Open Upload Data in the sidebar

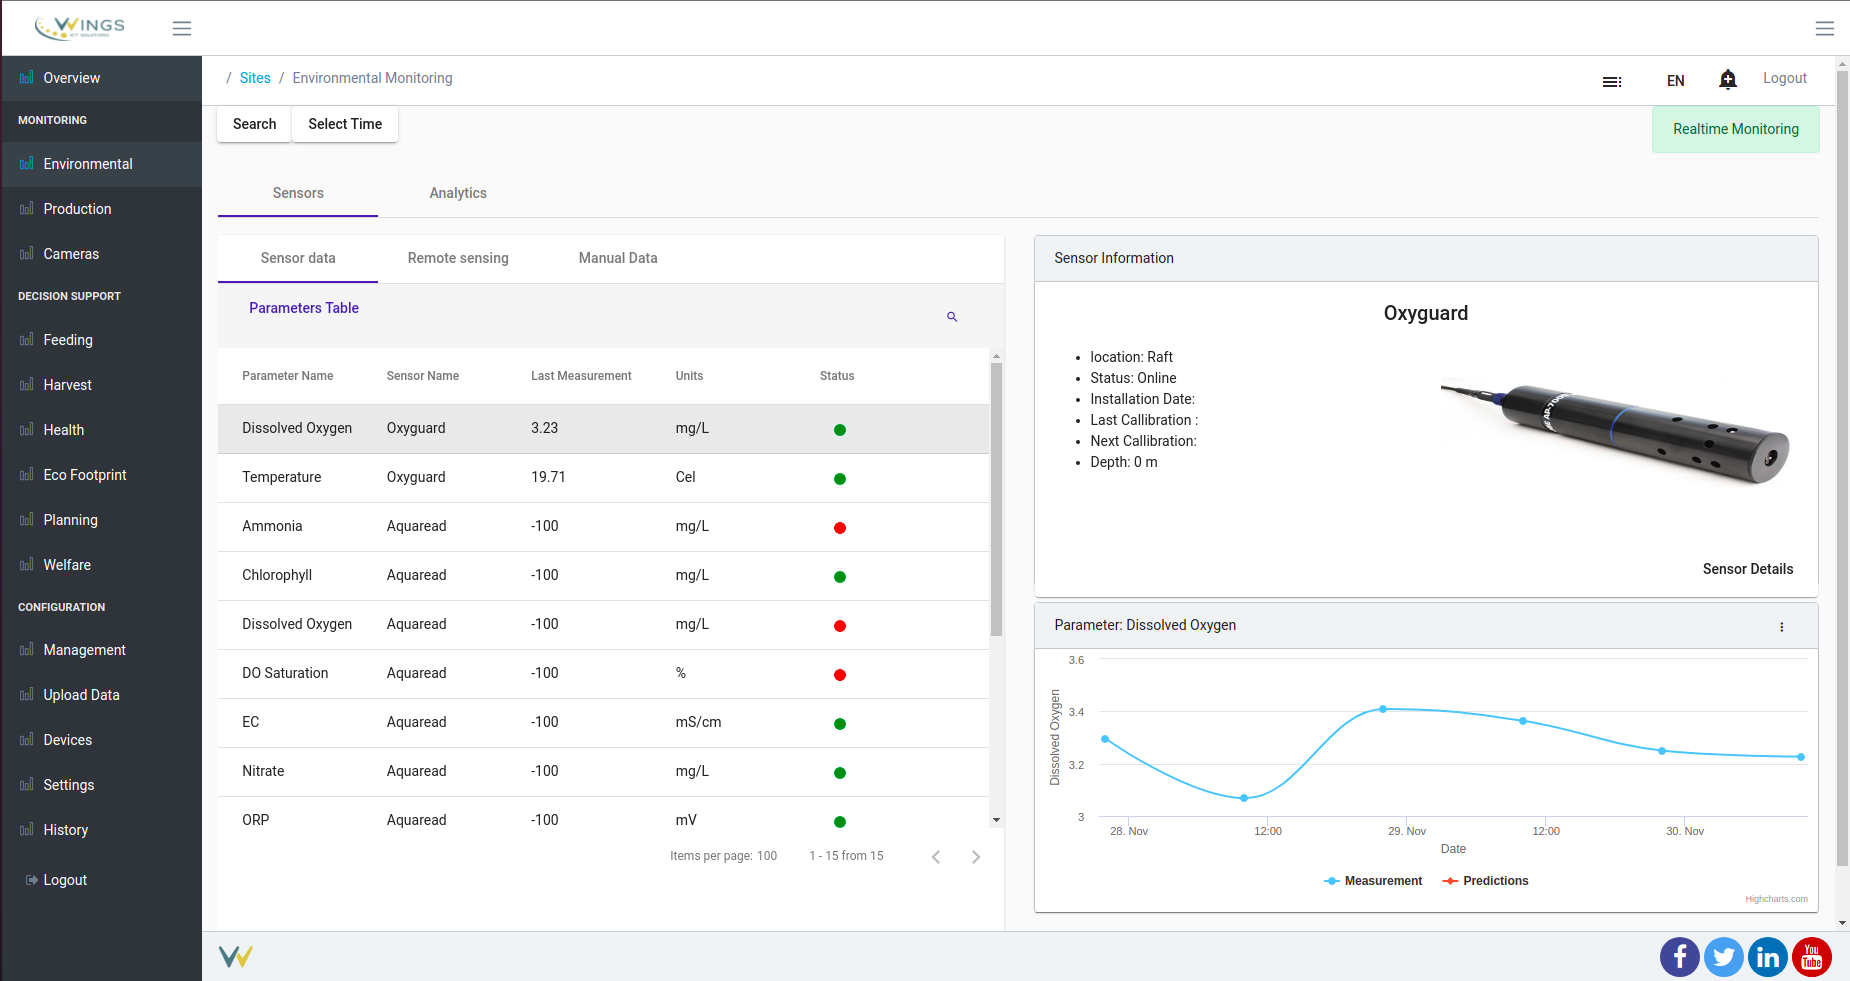click(x=102, y=695)
